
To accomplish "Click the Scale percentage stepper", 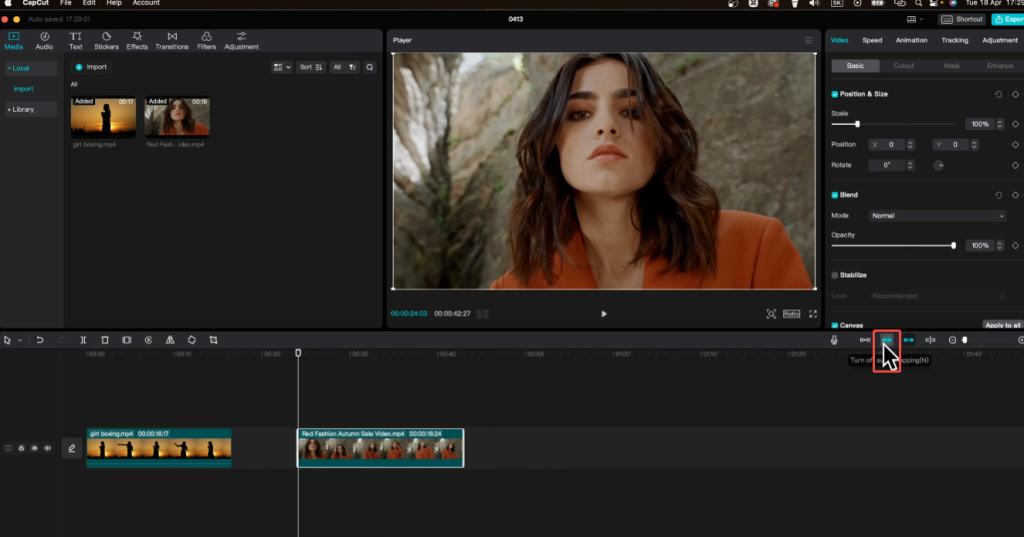I will [1000, 124].
